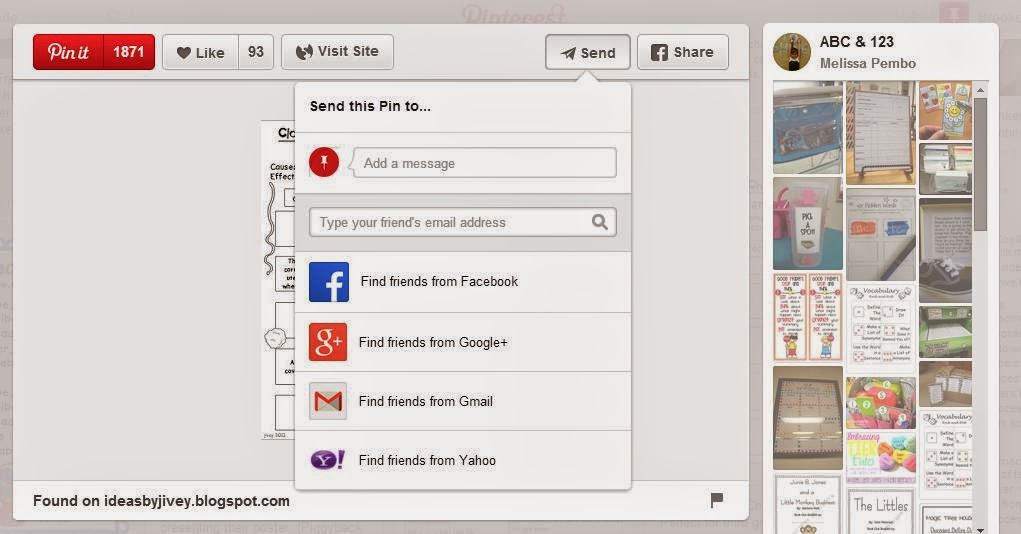
Task: Click the Gmail envelope icon
Action: coord(328,401)
